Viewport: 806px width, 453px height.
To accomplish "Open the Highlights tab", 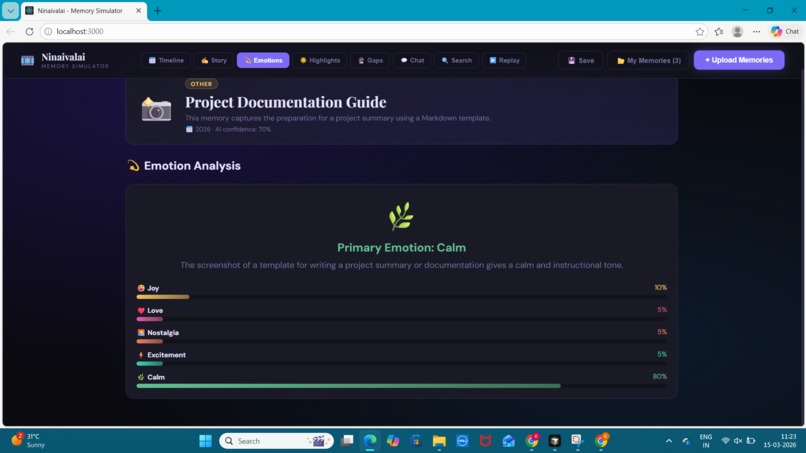I will (320, 60).
